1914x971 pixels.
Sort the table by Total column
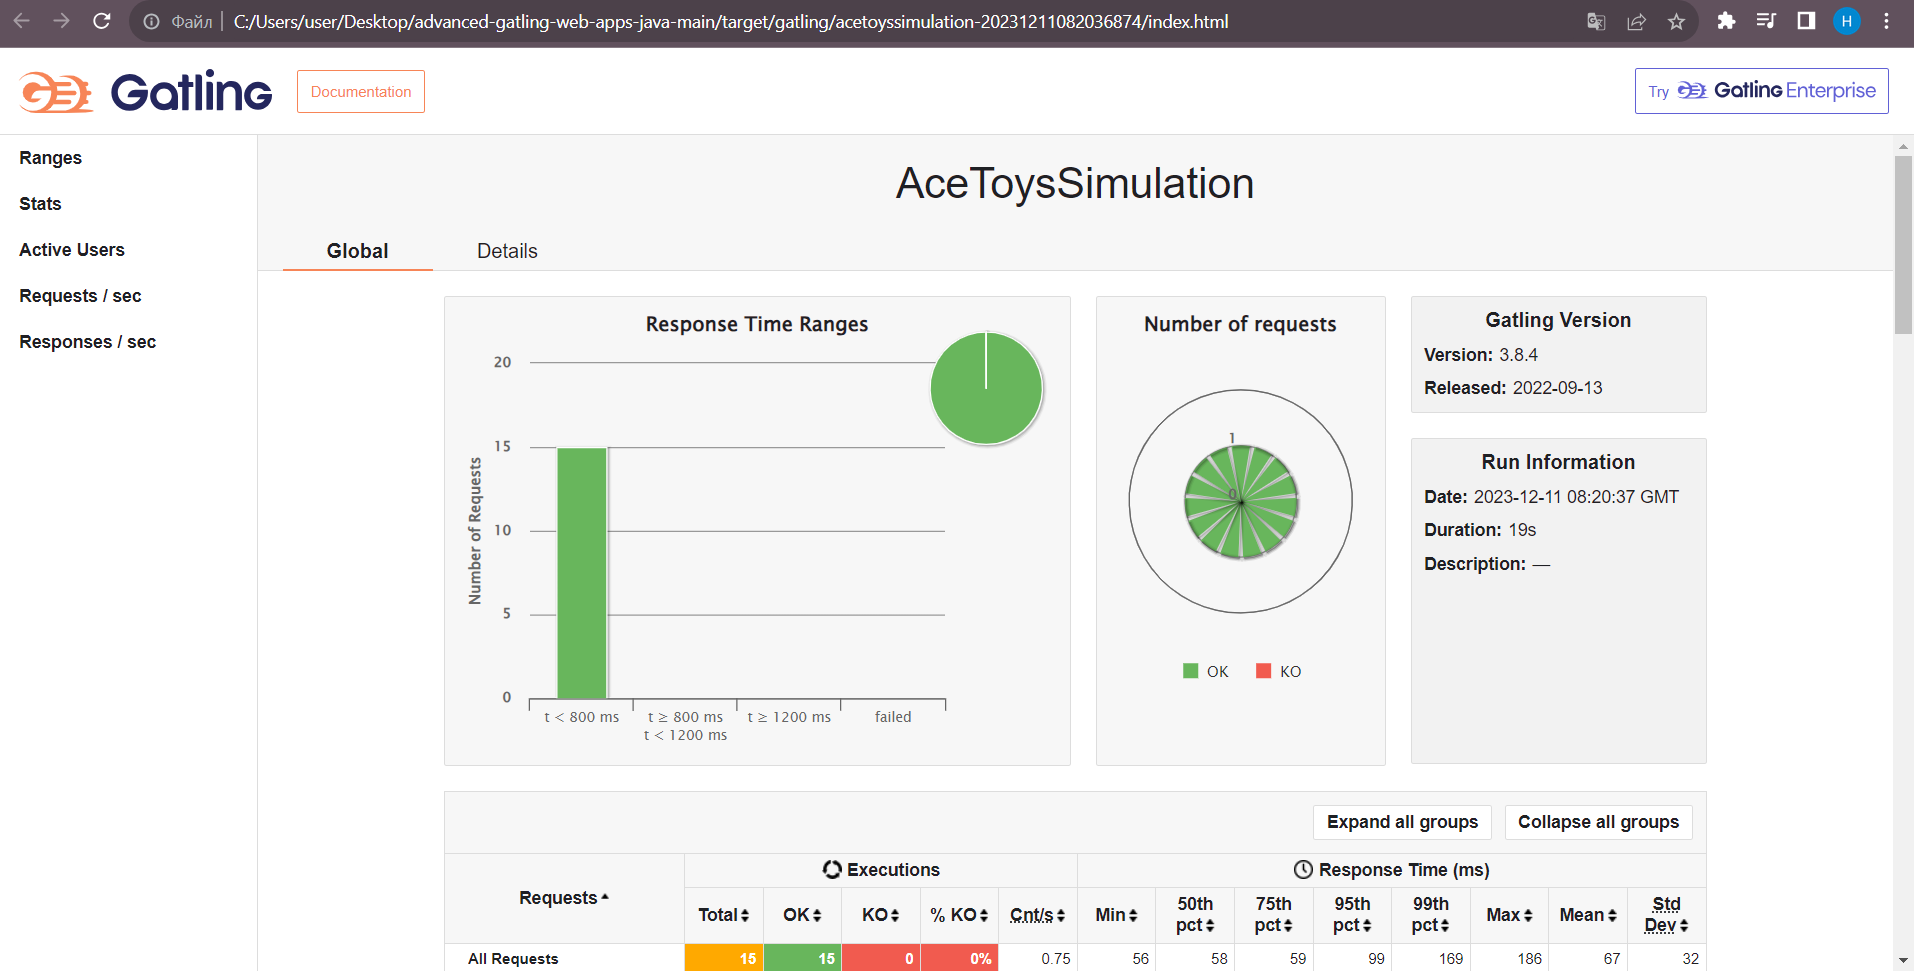pyautogui.click(x=724, y=915)
